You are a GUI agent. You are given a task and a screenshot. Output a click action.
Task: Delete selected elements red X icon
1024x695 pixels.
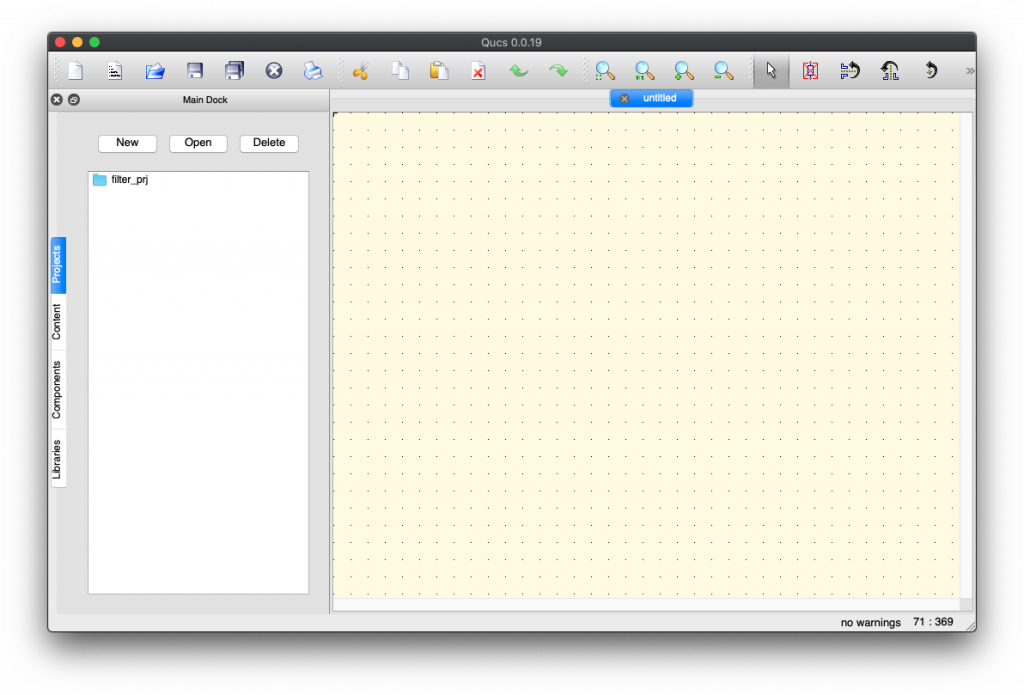(478, 71)
